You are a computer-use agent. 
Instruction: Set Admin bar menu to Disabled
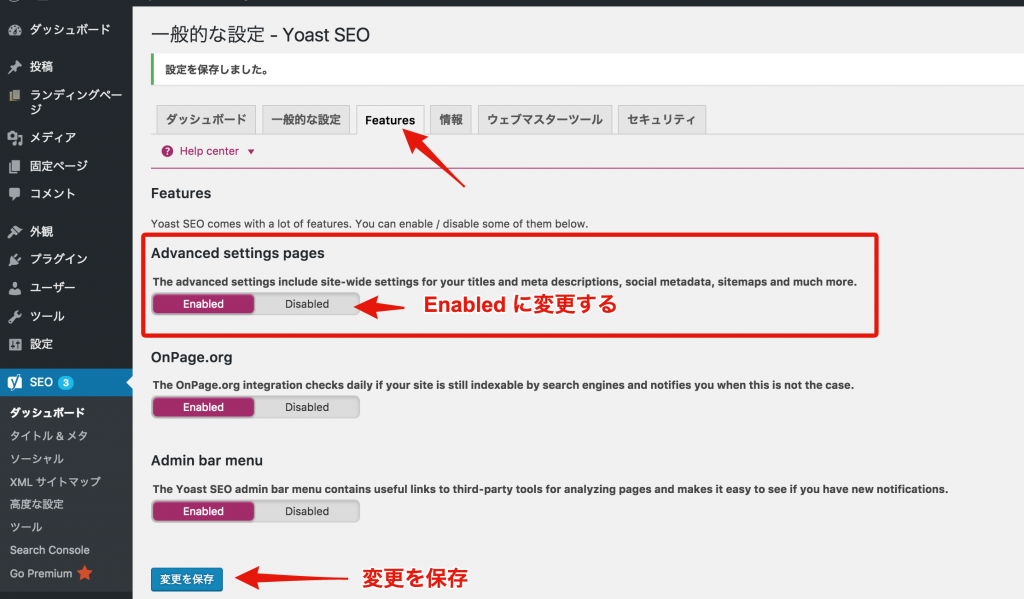pos(306,511)
